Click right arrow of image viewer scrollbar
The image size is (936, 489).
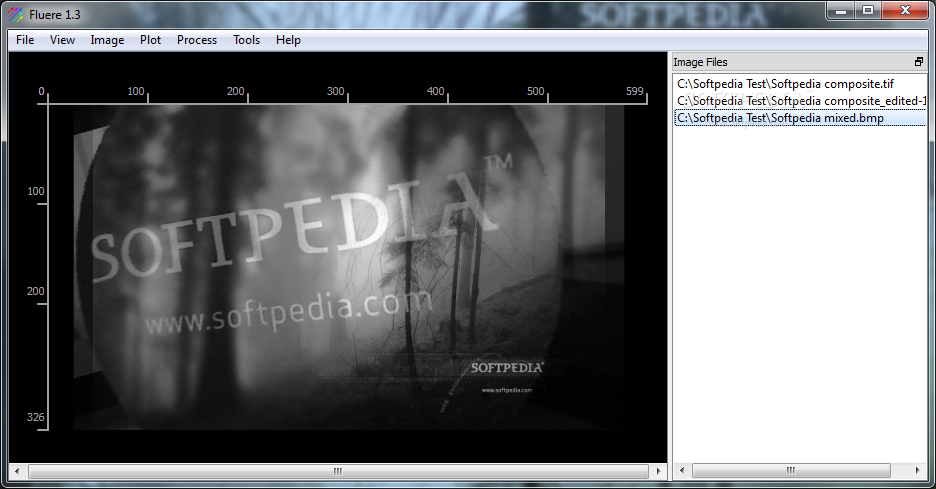(x=658, y=471)
